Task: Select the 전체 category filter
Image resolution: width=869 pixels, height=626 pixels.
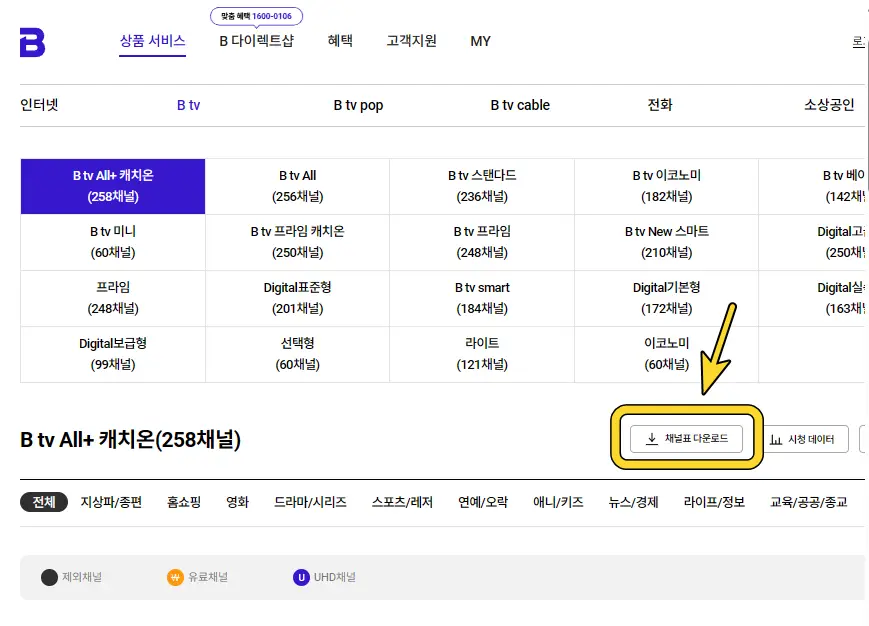Action: pyautogui.click(x=44, y=502)
